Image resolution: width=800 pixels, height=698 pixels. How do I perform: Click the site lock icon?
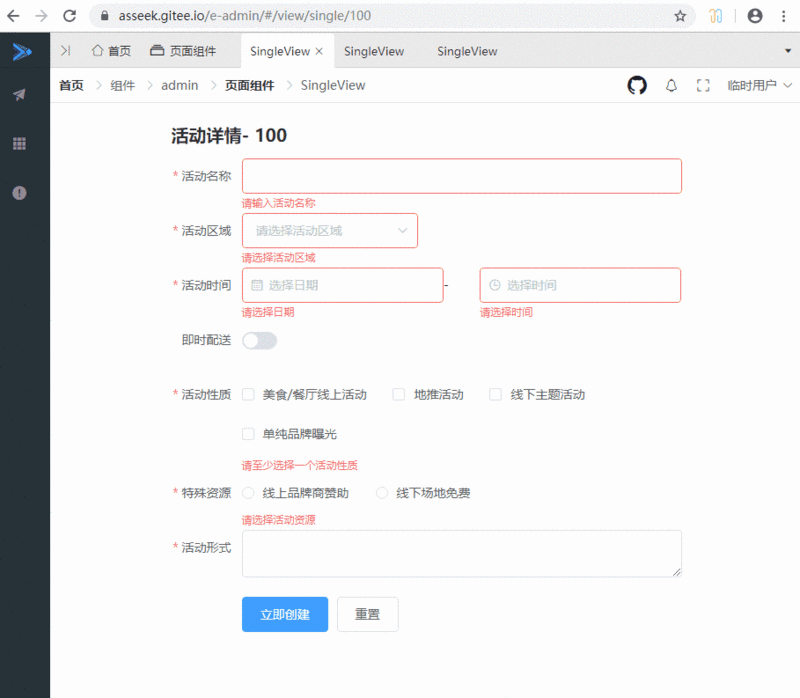(105, 16)
